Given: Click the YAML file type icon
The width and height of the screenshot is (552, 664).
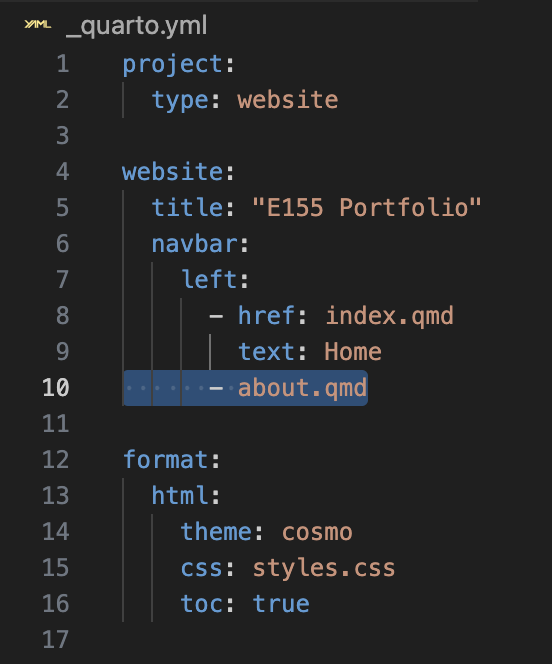Looking at the screenshot, I should point(38,25).
